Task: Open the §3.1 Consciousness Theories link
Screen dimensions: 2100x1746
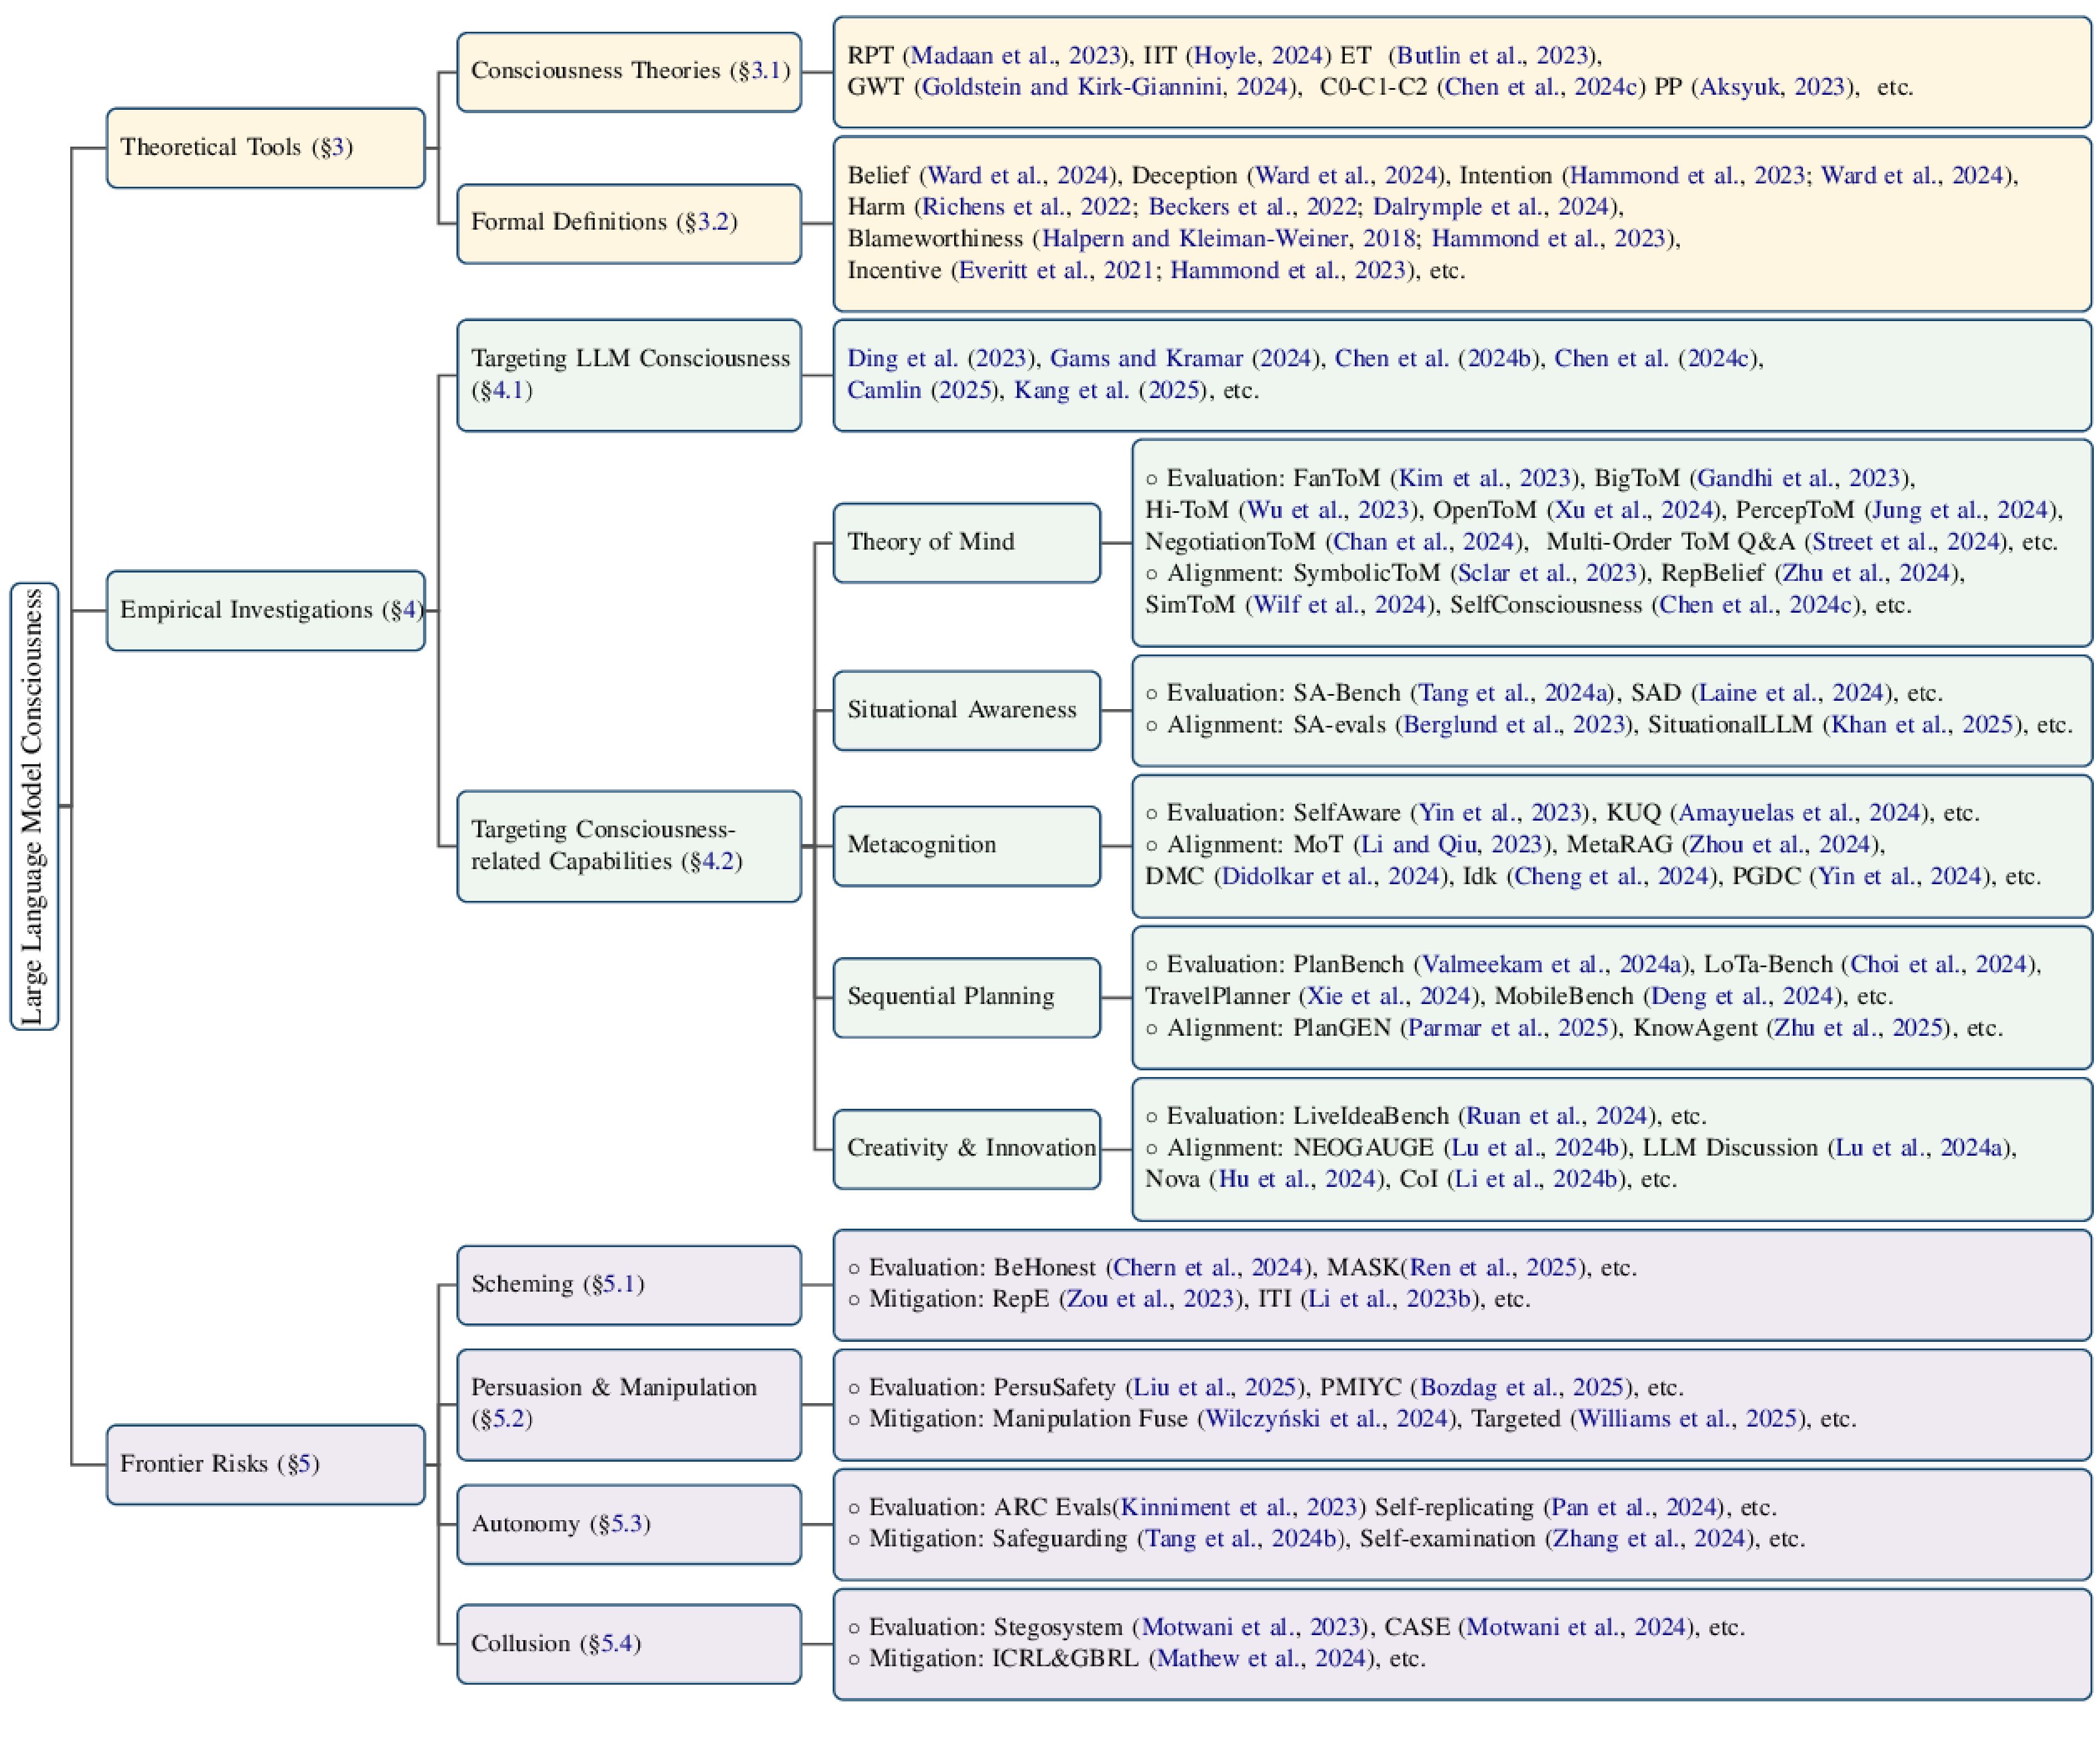Action: click(765, 71)
